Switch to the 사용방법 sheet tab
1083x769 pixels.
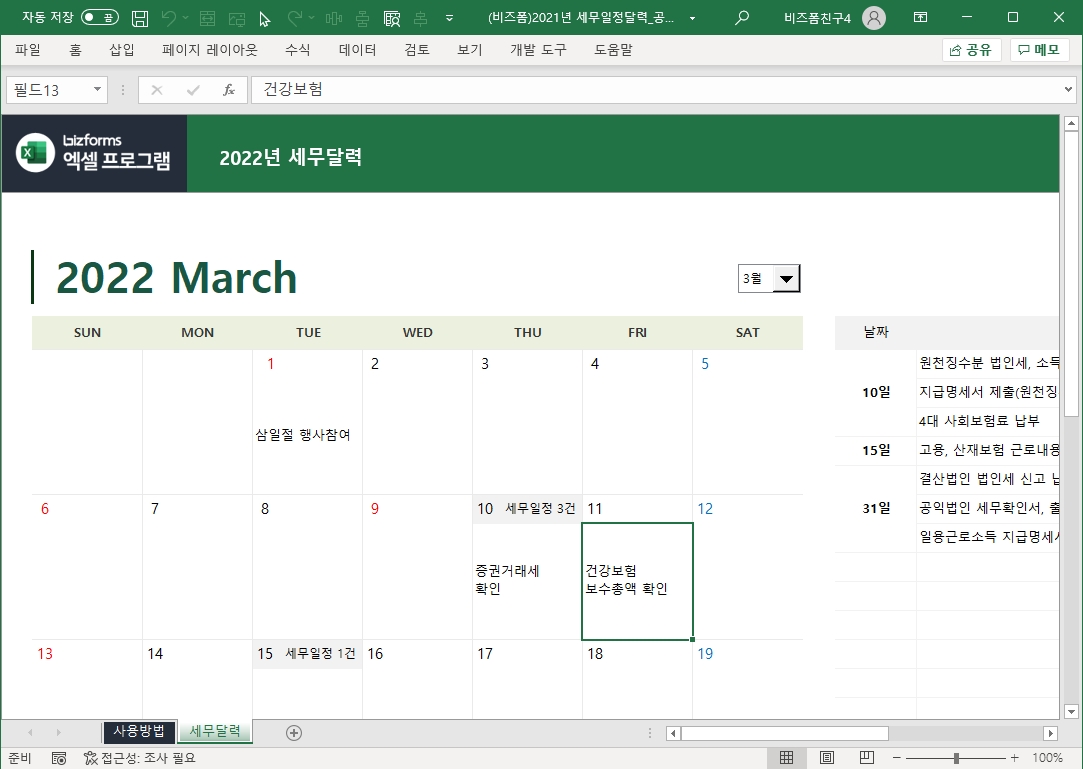point(140,731)
